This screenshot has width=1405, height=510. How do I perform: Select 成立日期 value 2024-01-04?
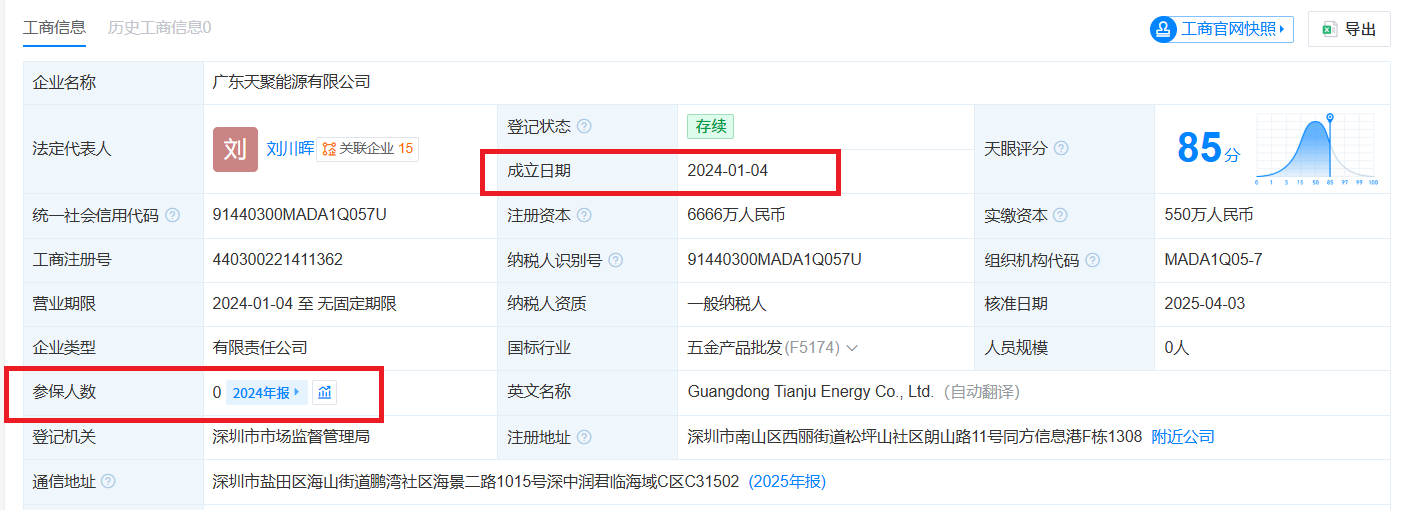click(x=728, y=171)
